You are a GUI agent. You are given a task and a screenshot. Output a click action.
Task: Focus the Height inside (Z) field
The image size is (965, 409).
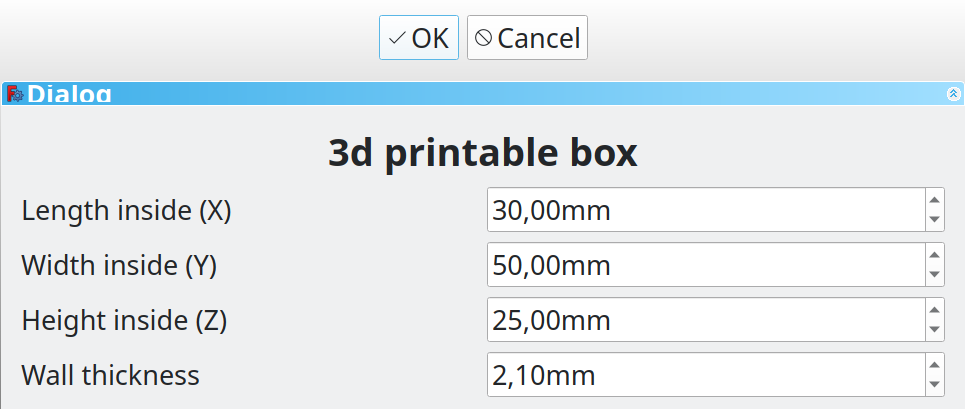(706, 319)
